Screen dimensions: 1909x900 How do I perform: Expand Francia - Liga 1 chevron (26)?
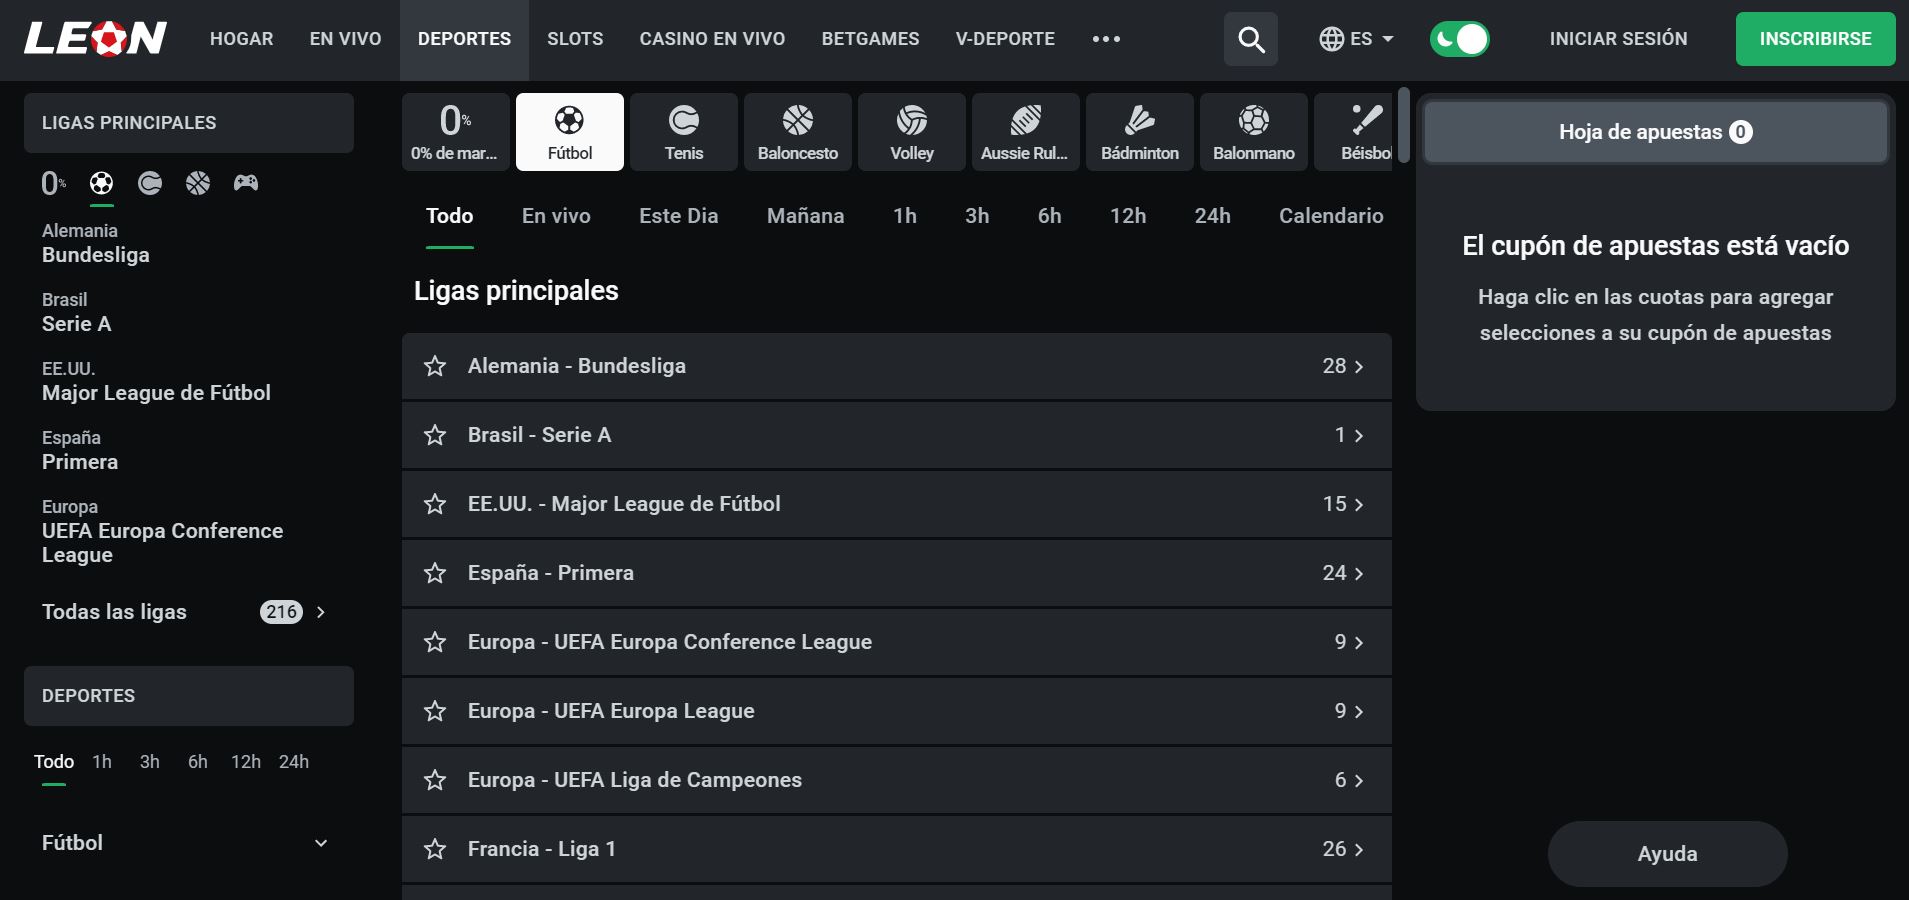click(1358, 850)
